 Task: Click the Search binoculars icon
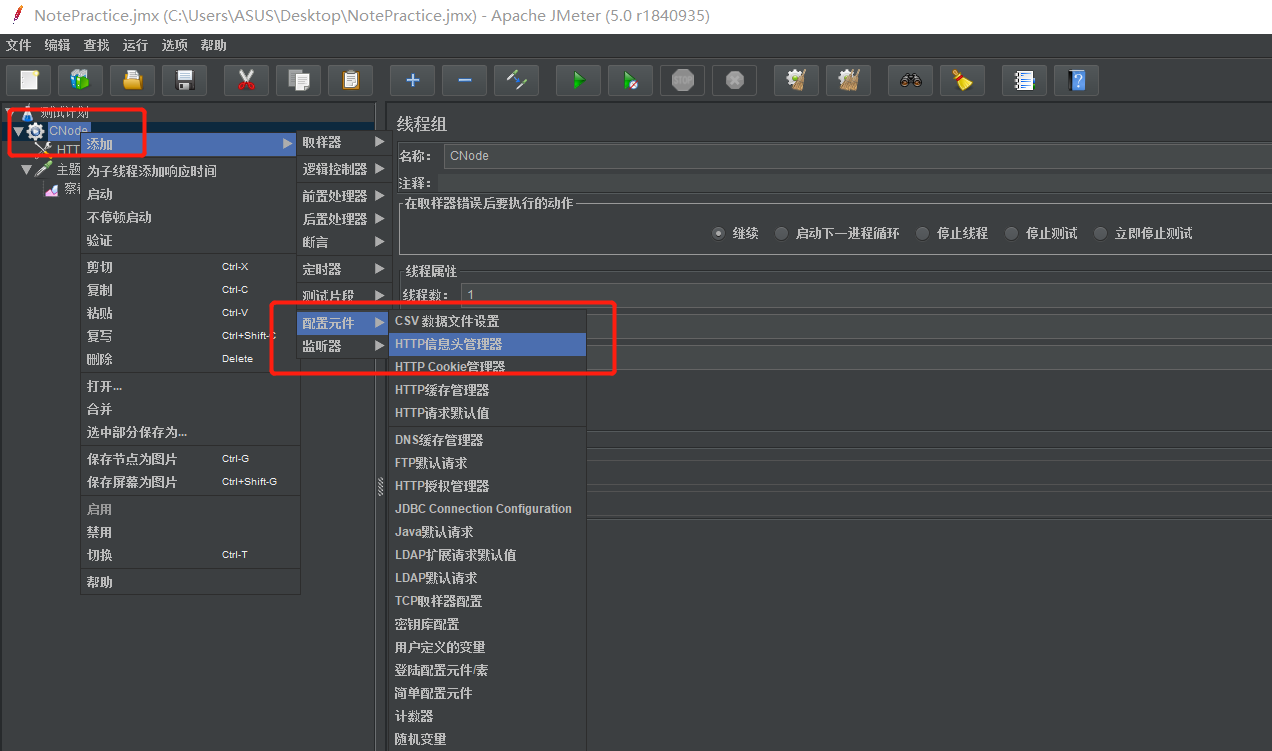910,80
